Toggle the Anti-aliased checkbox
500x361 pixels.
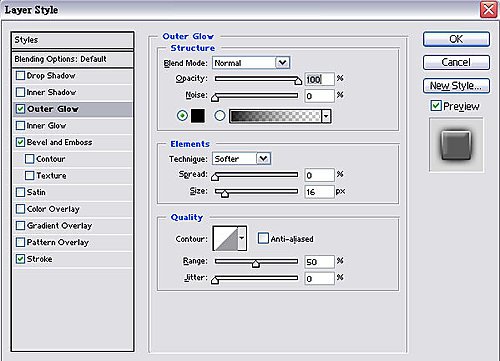tap(263, 238)
